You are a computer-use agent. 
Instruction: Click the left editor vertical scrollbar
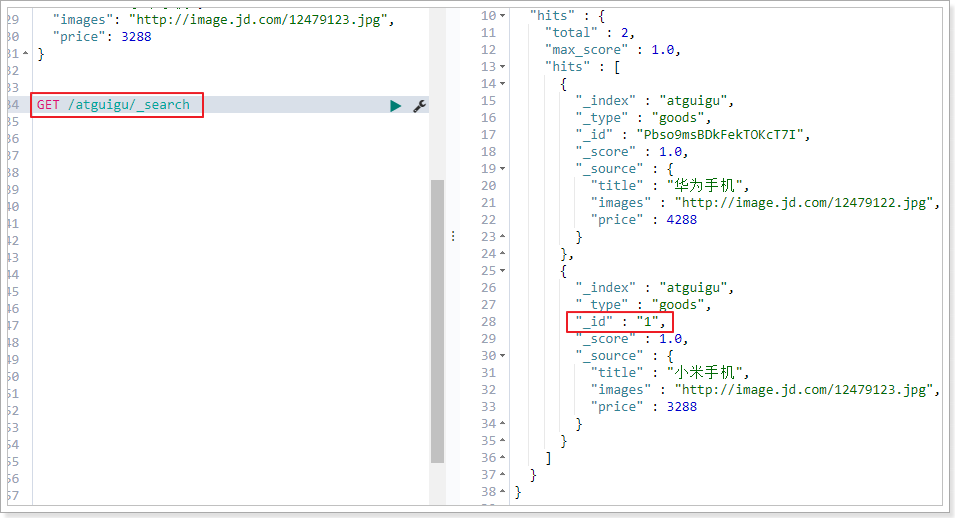[x=437, y=320]
